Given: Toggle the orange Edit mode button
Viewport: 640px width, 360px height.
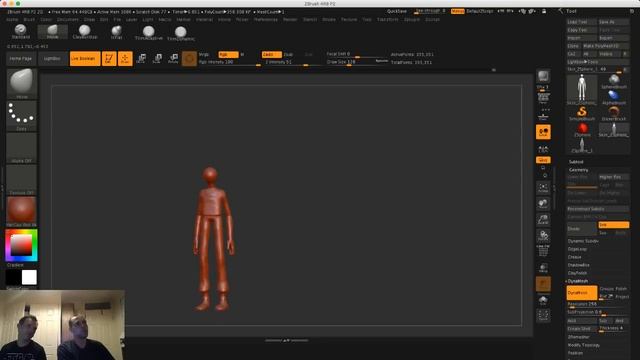Looking at the screenshot, I should coord(109,58).
